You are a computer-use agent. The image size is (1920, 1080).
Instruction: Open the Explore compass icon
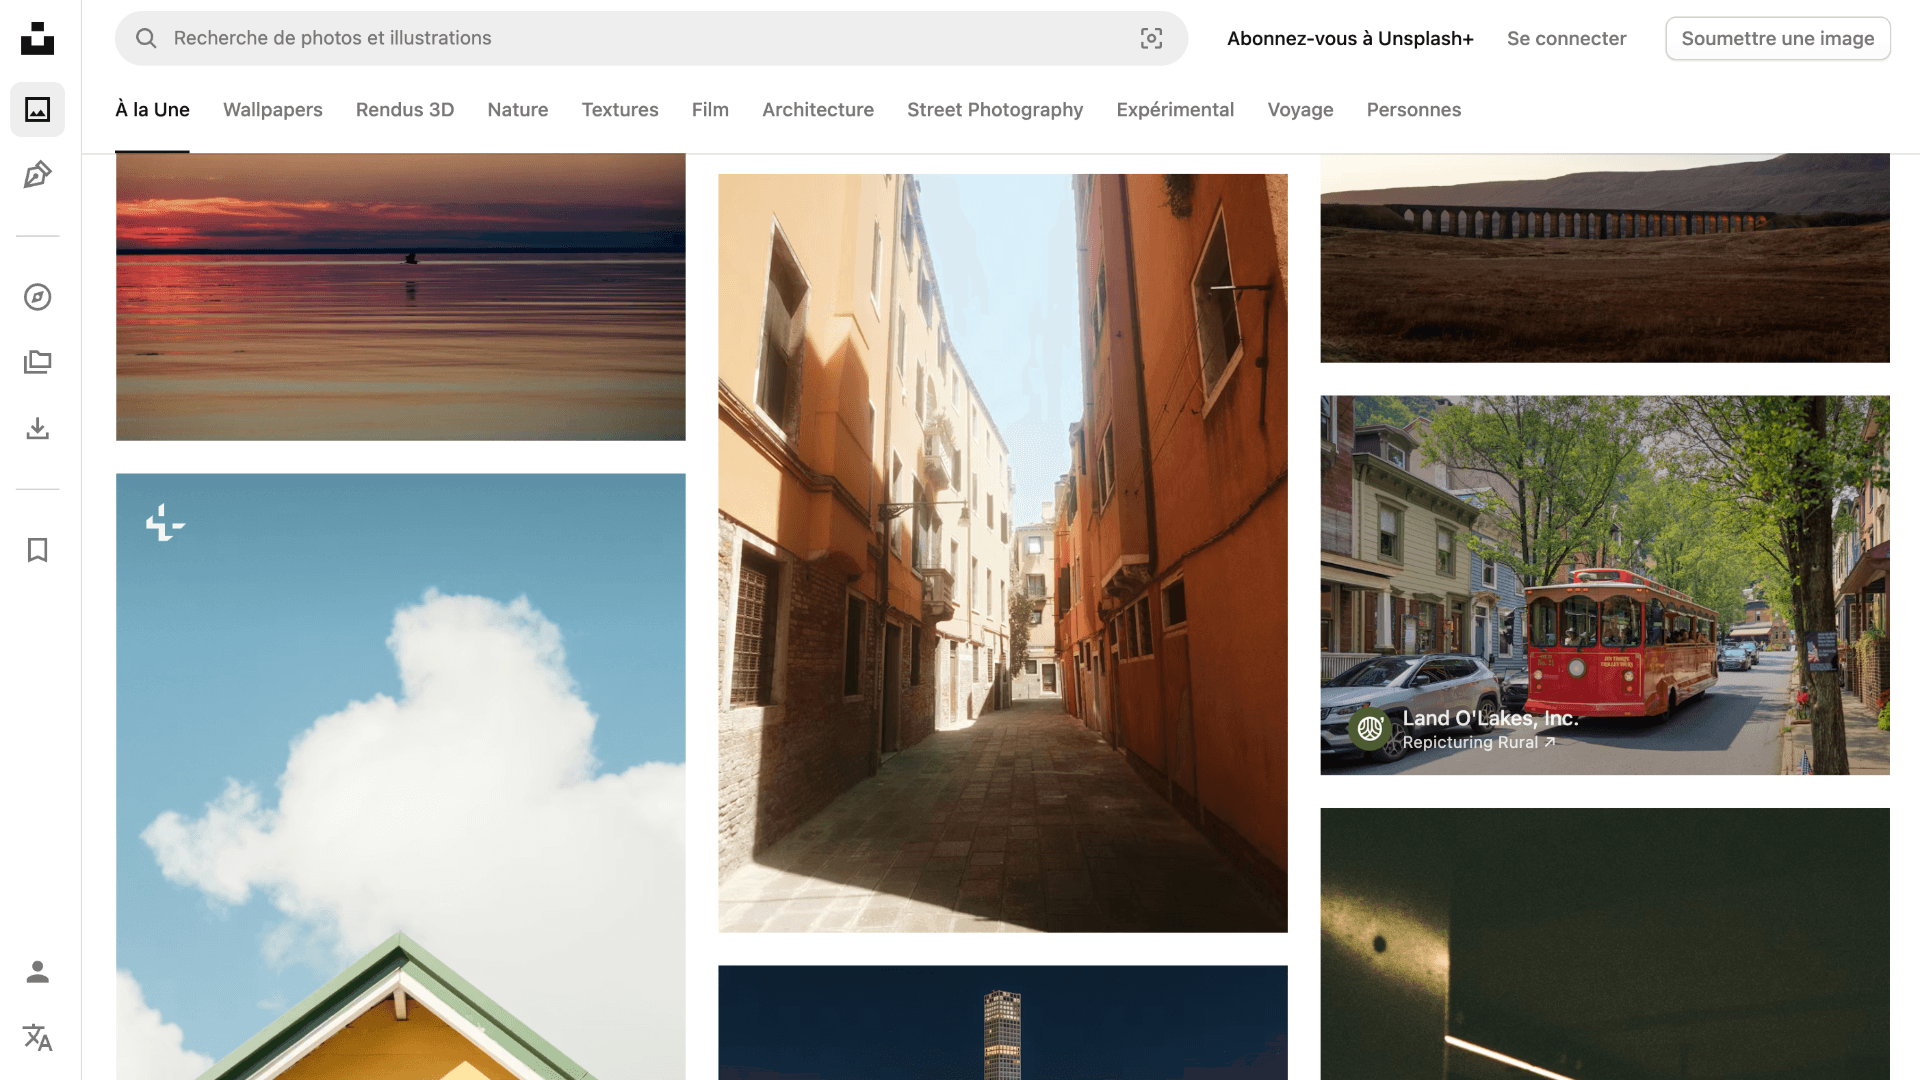[37, 297]
